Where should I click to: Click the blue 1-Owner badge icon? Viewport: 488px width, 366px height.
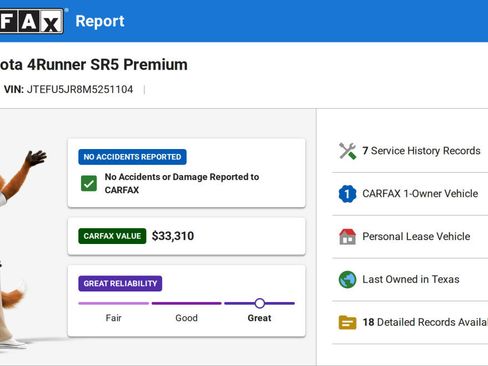point(347,194)
